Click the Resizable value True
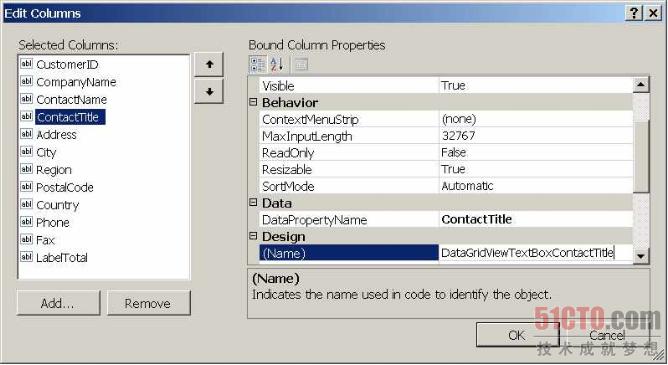 point(453,169)
